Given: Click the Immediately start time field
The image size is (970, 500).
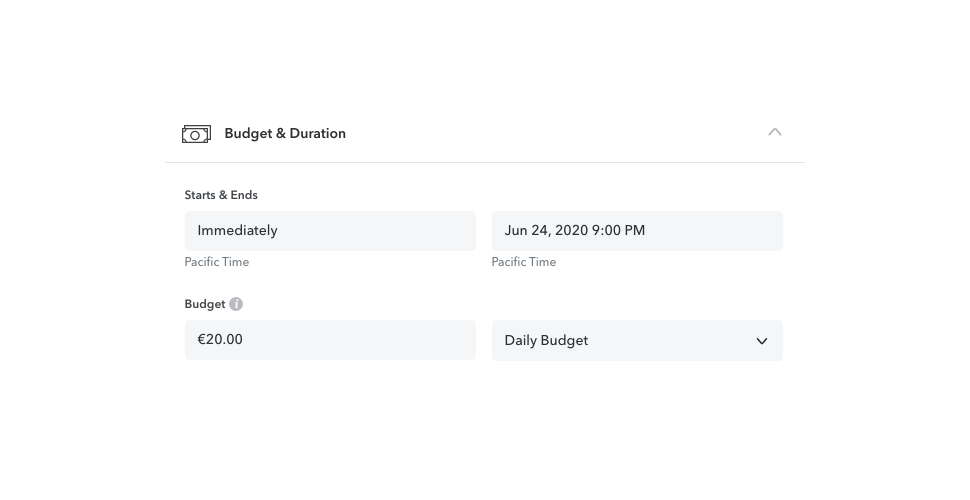Looking at the screenshot, I should coord(330,231).
